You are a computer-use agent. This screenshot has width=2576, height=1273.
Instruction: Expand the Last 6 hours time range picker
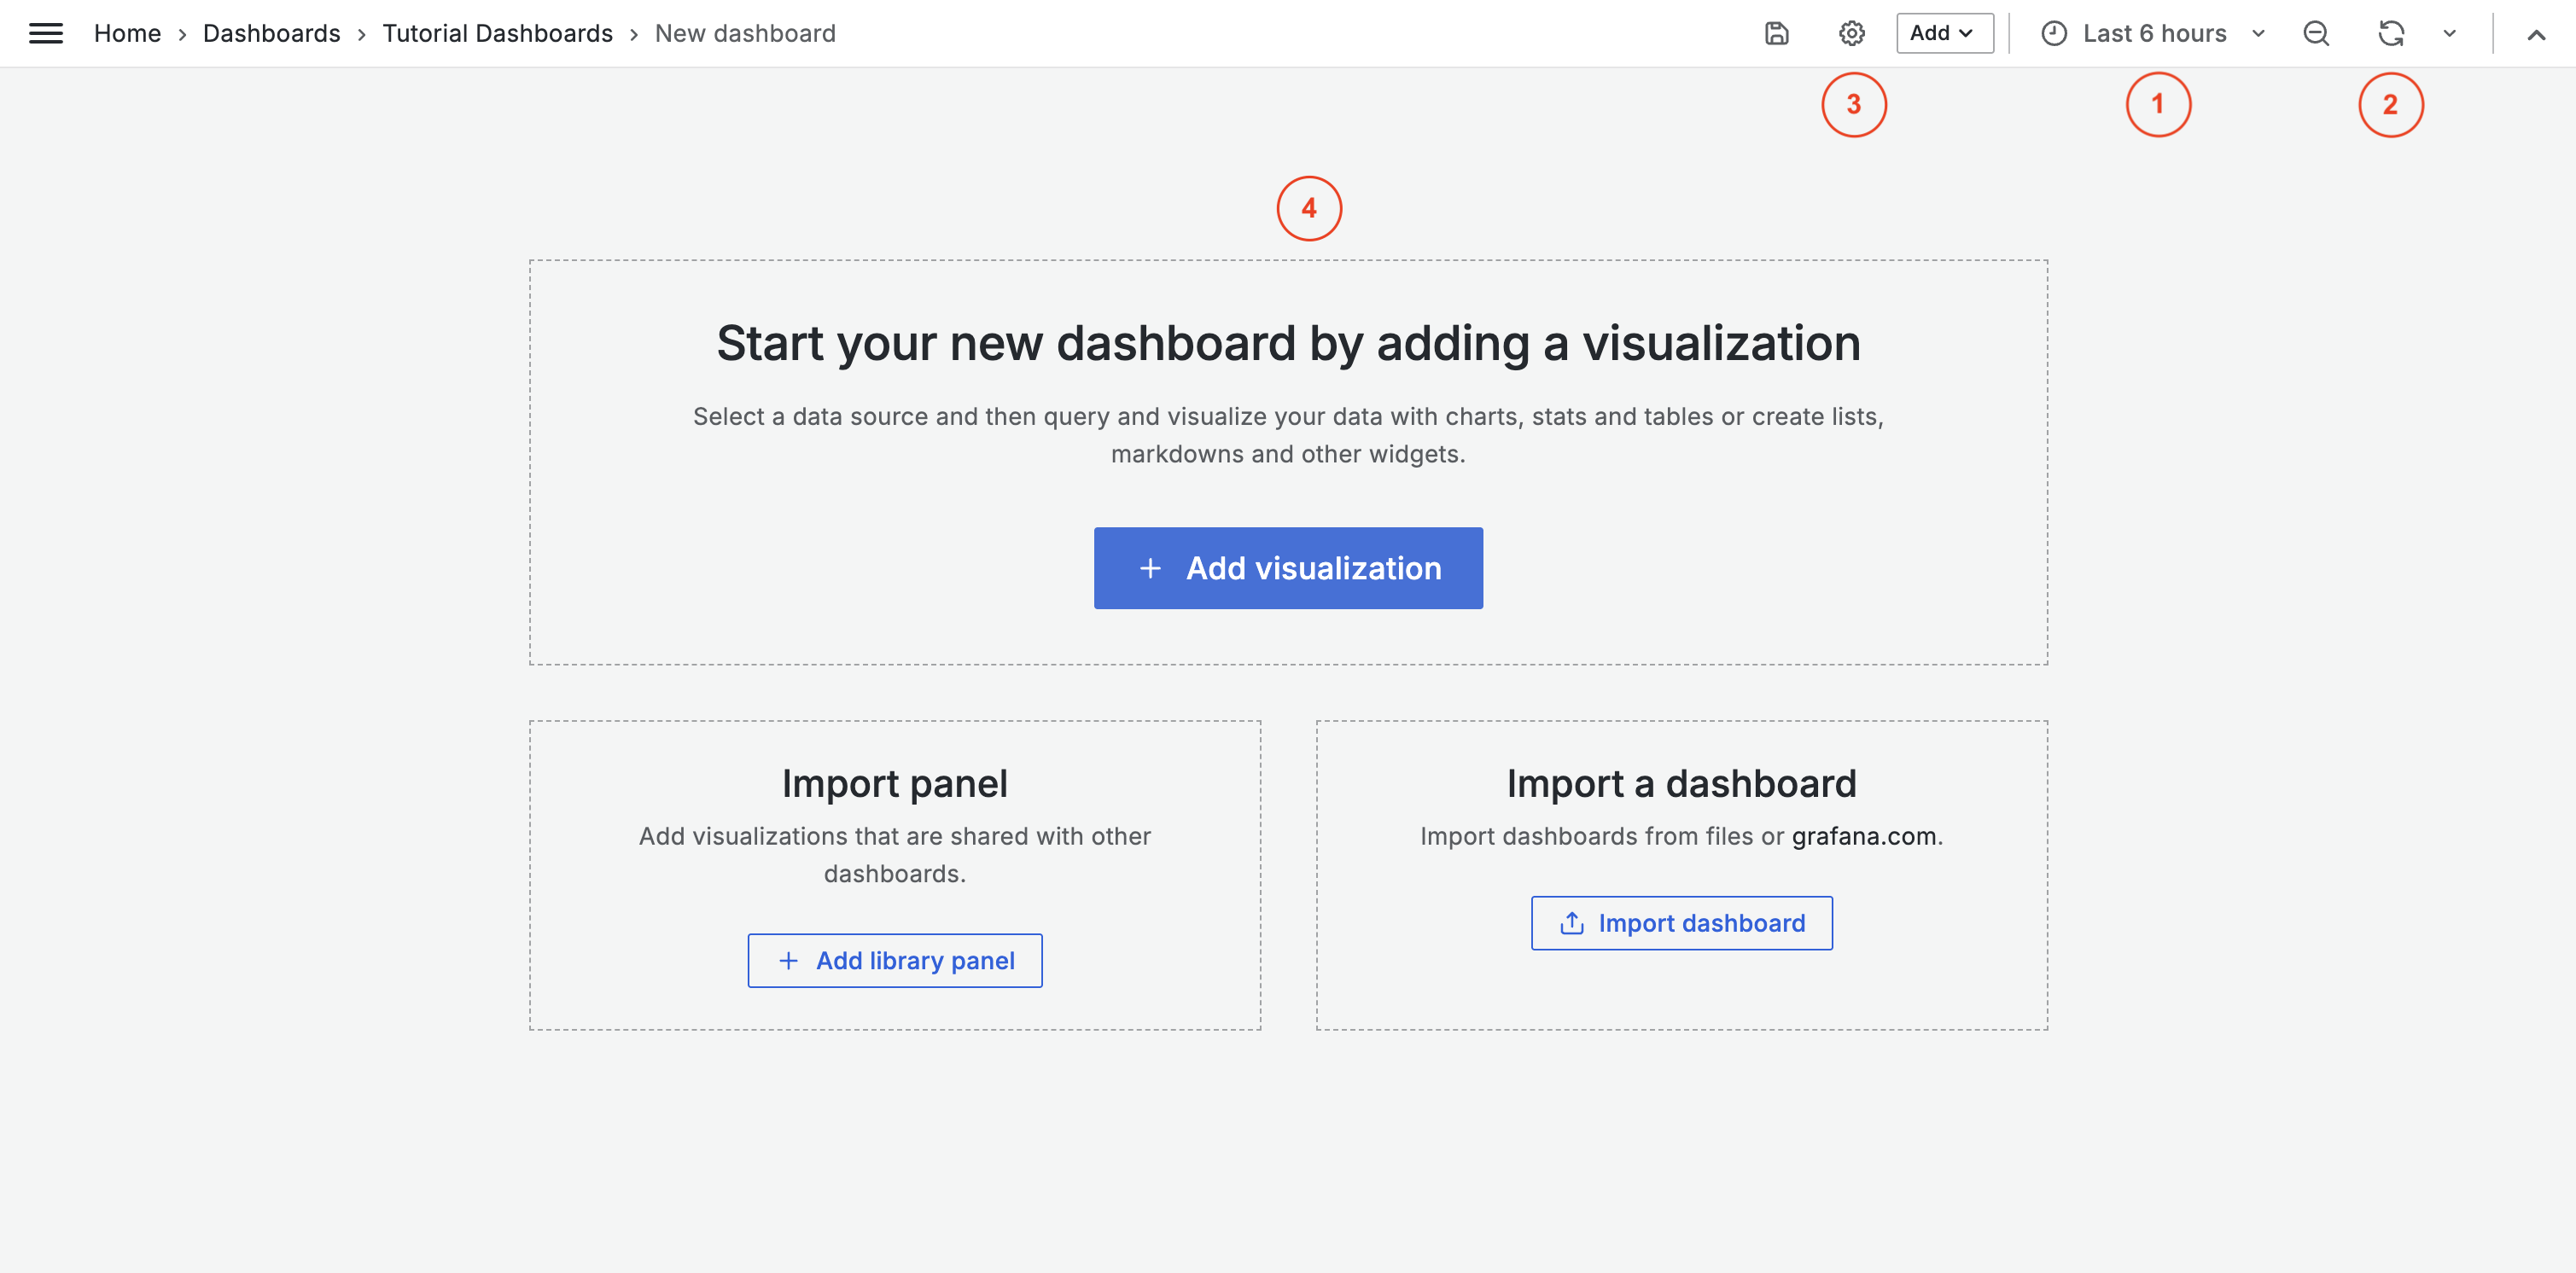(2154, 33)
